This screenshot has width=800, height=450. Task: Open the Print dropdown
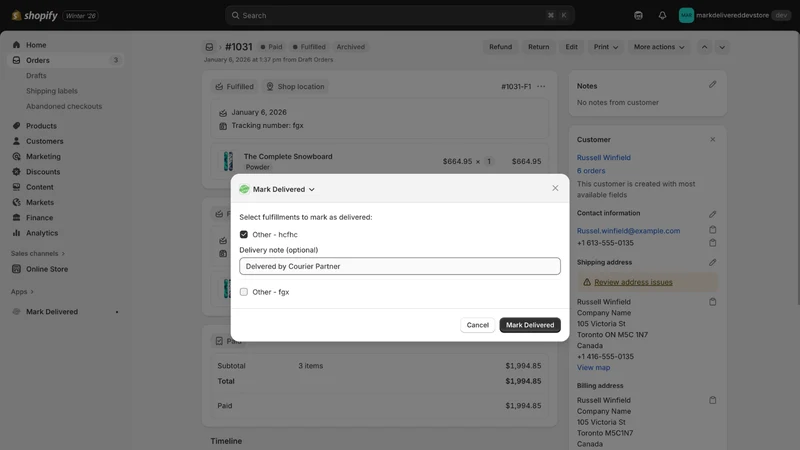(x=606, y=47)
